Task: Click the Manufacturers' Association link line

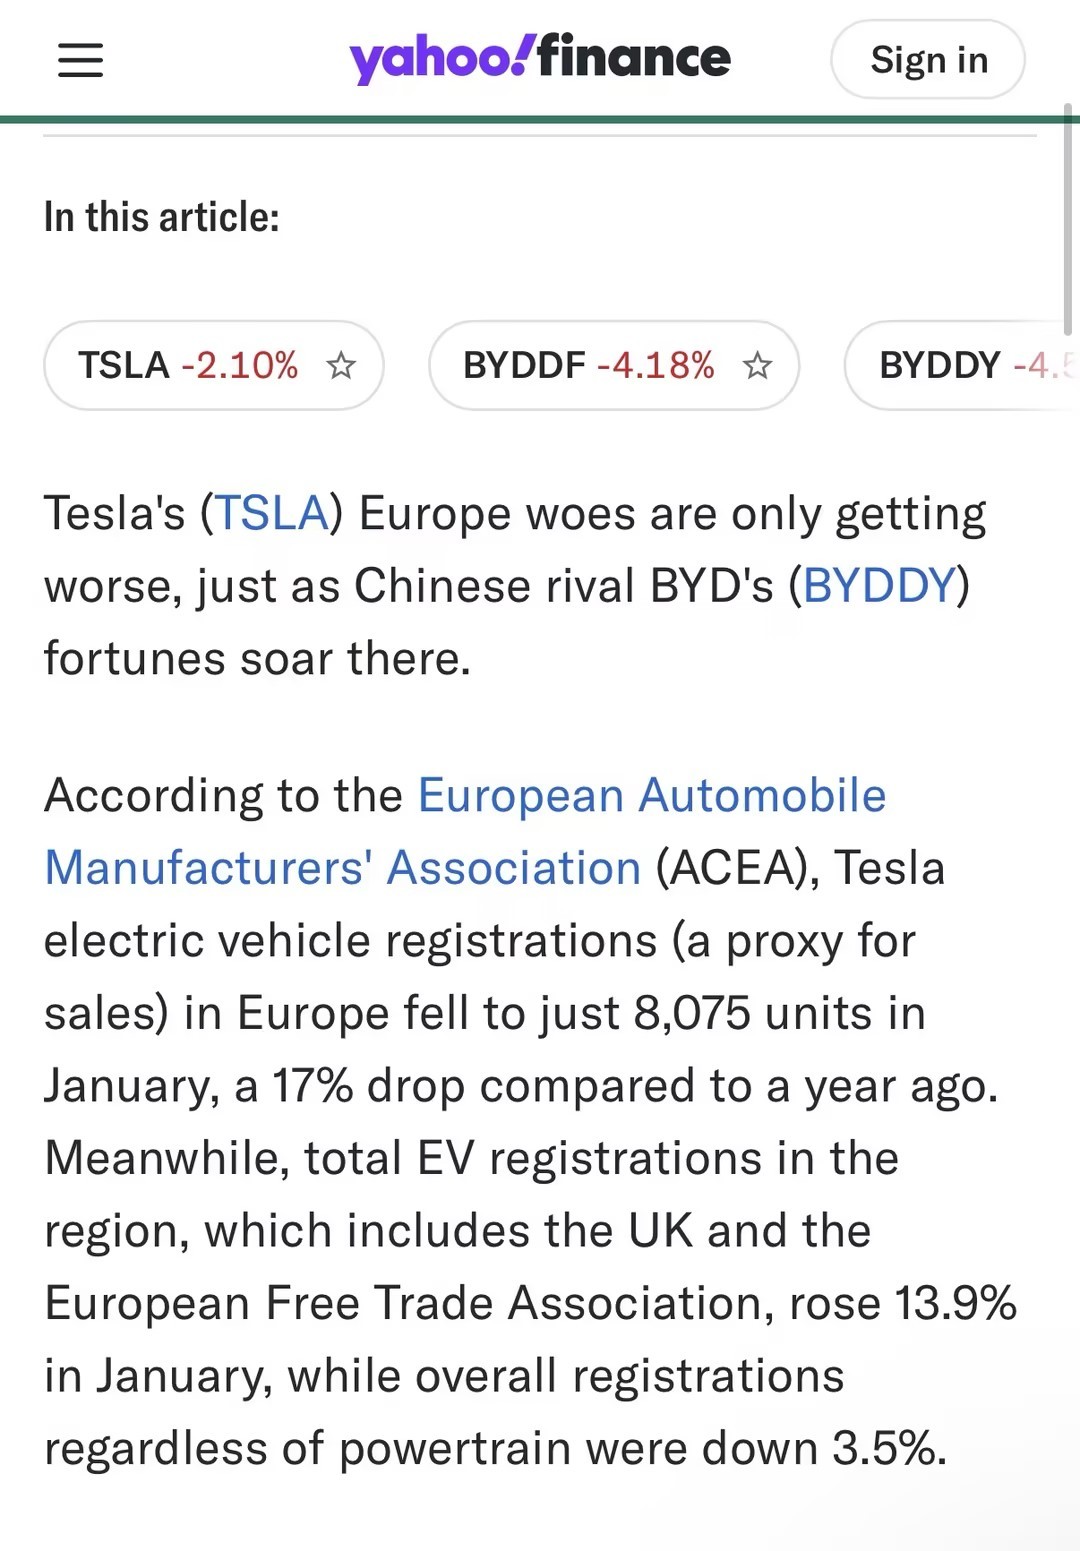Action: (343, 868)
